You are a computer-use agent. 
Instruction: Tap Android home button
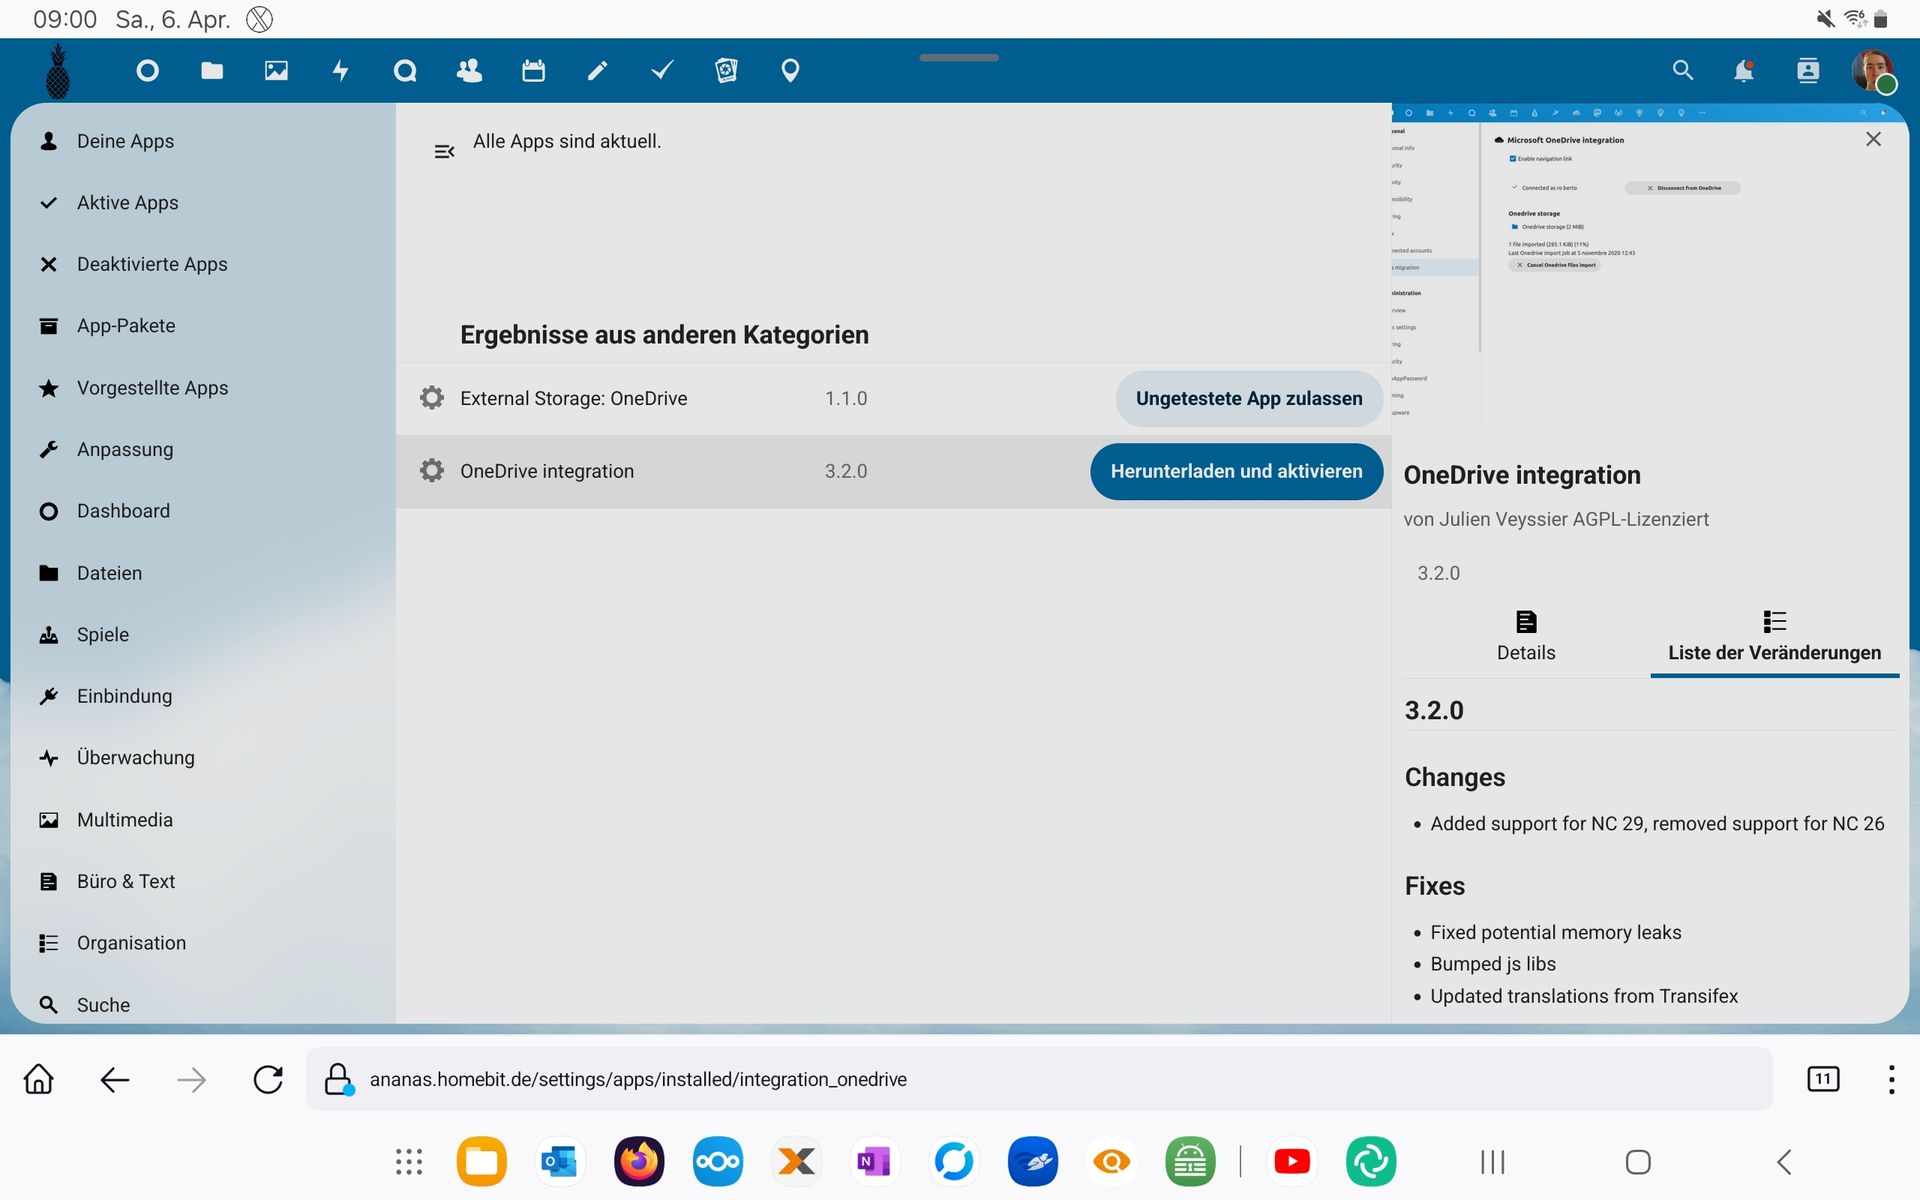tap(1638, 1161)
